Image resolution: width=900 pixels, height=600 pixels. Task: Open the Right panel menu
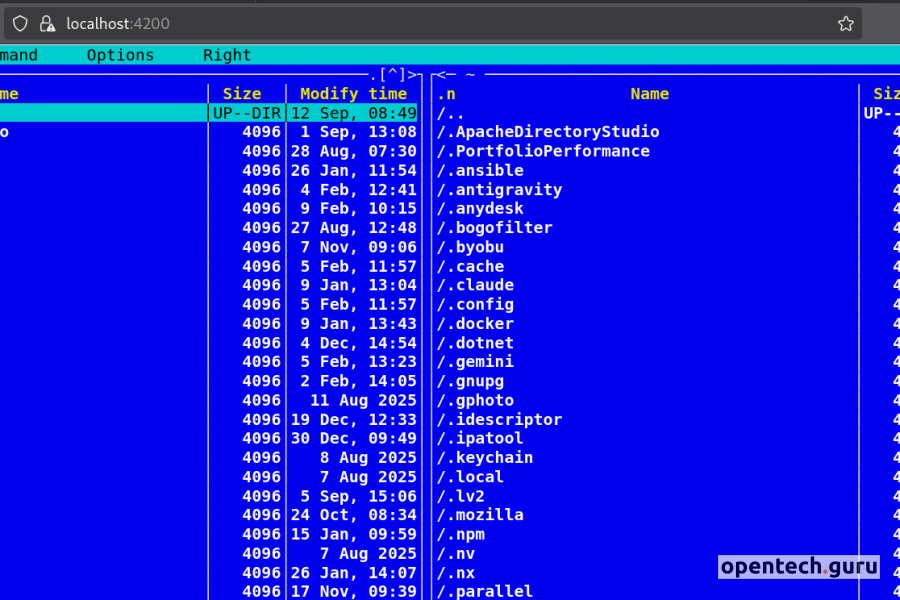coord(227,55)
